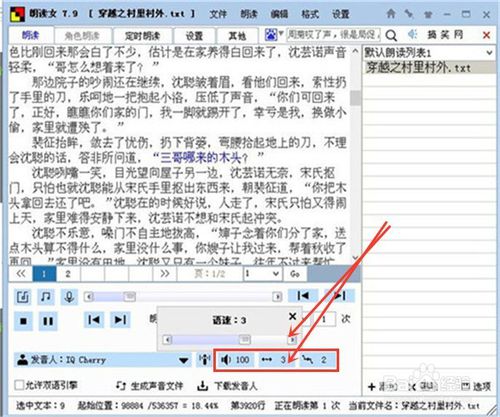Switch to the 设置 tab below the title bar

pyautogui.click(x=194, y=36)
